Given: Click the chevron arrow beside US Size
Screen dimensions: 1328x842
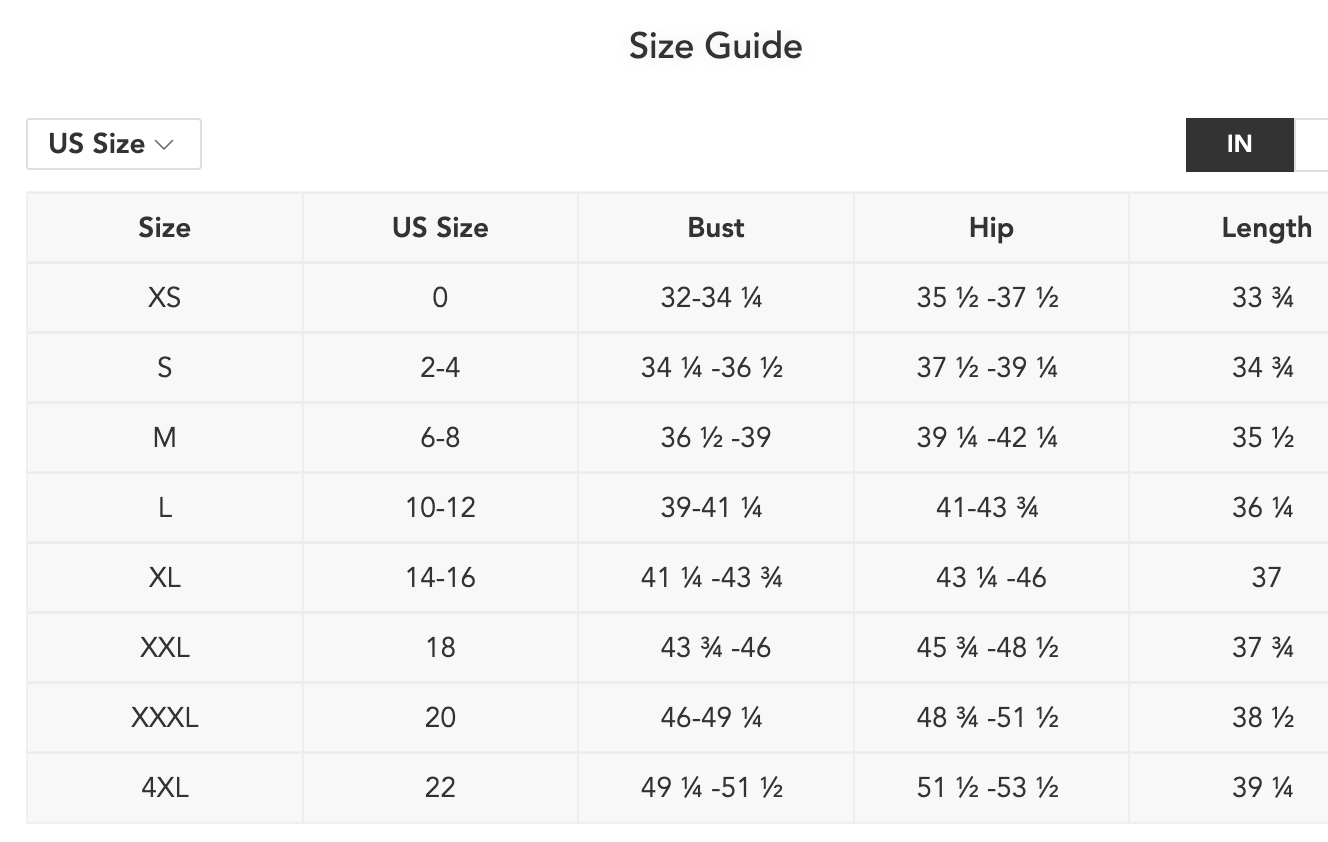Looking at the screenshot, I should (165, 145).
